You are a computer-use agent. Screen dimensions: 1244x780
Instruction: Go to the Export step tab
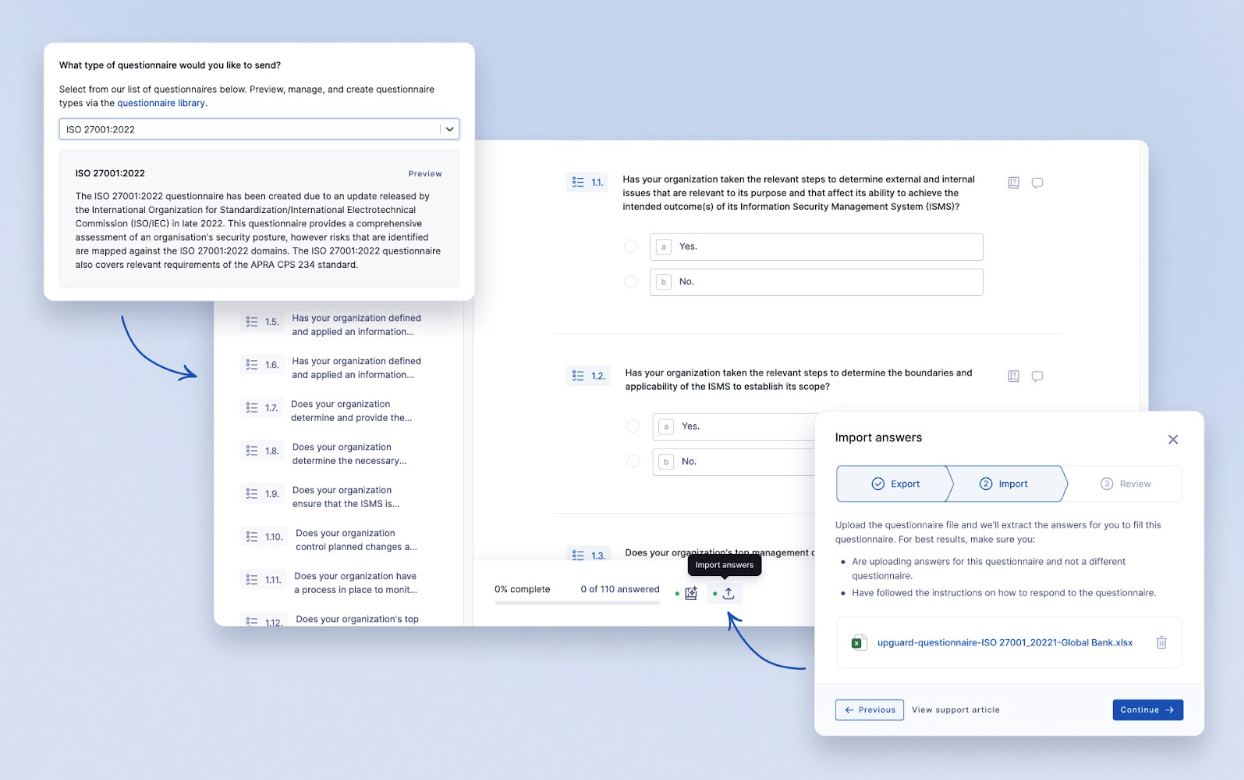click(x=894, y=484)
